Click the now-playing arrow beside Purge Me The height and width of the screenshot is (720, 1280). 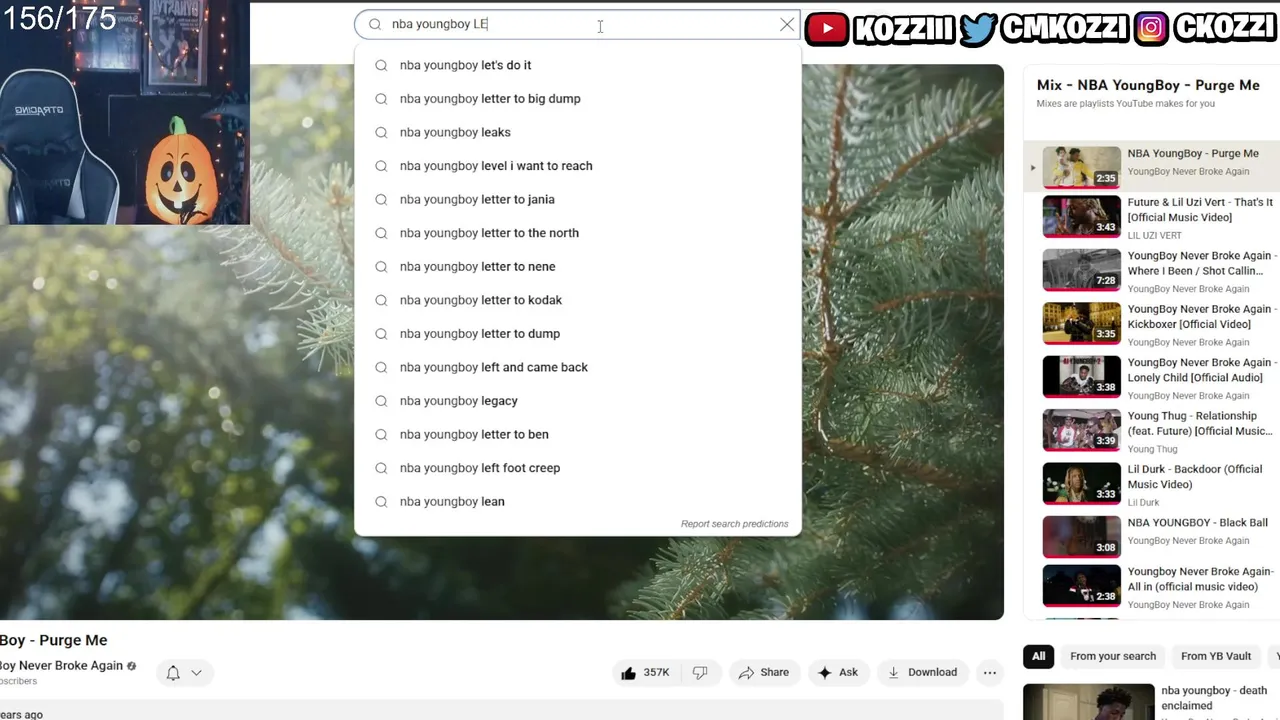click(x=1033, y=168)
